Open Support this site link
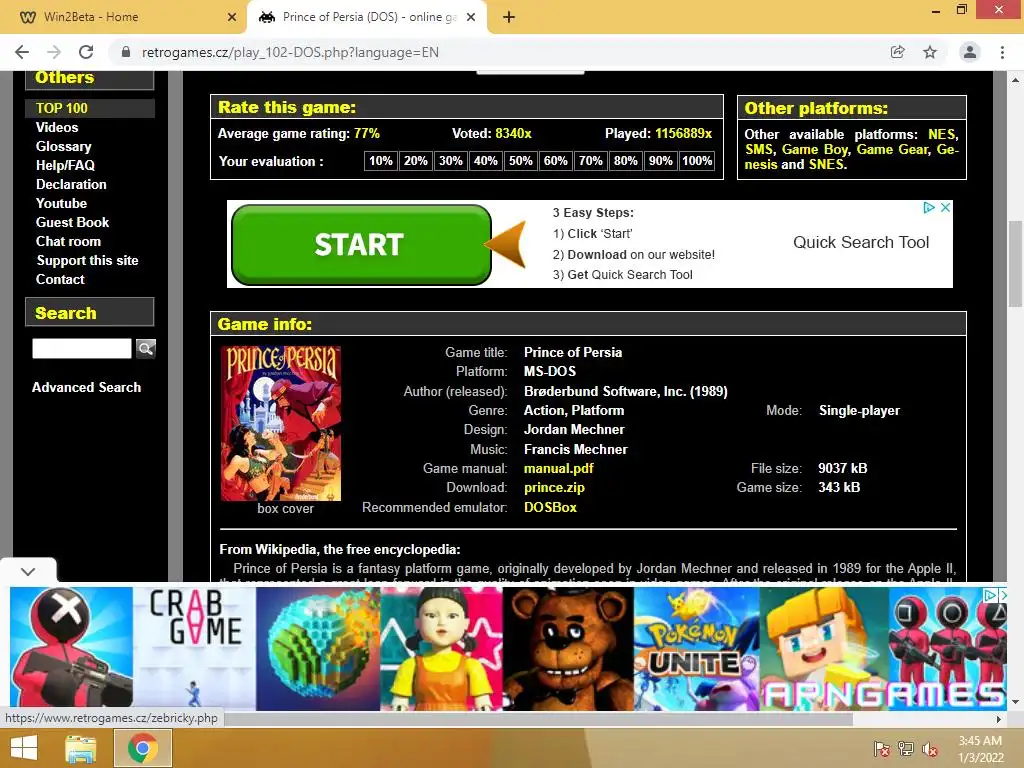This screenshot has height=768, width=1024. click(x=88, y=260)
